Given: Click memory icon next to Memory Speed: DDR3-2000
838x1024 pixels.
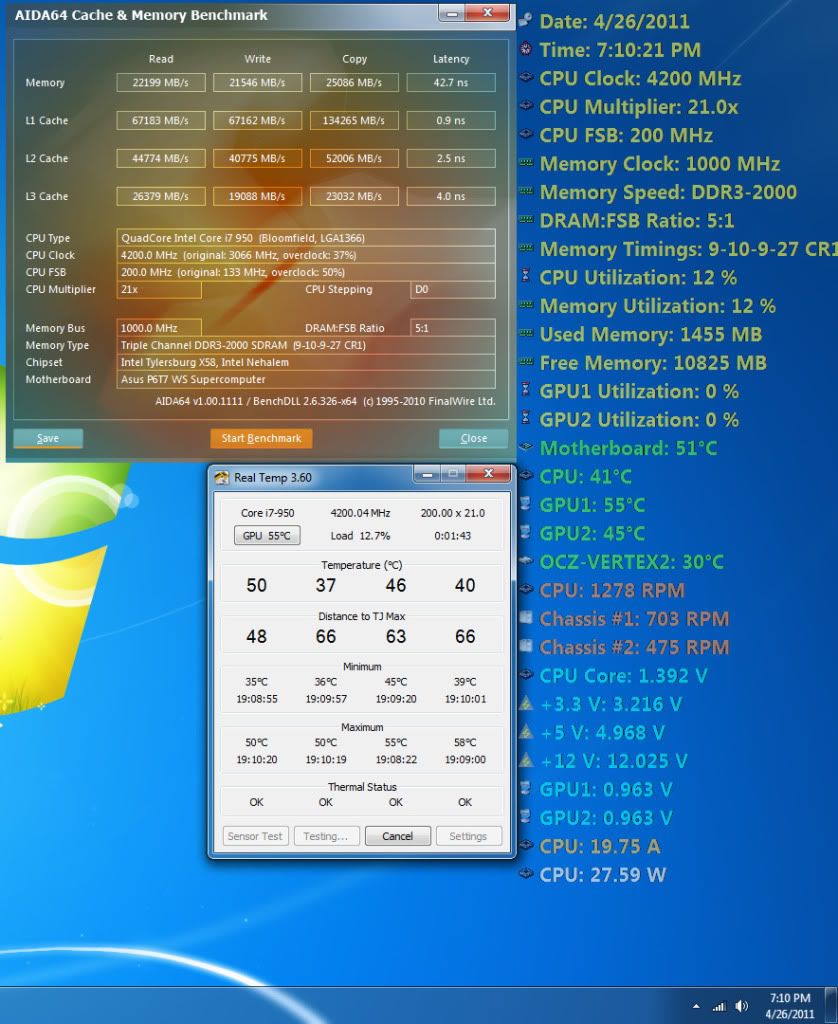Looking at the screenshot, I should (526, 191).
